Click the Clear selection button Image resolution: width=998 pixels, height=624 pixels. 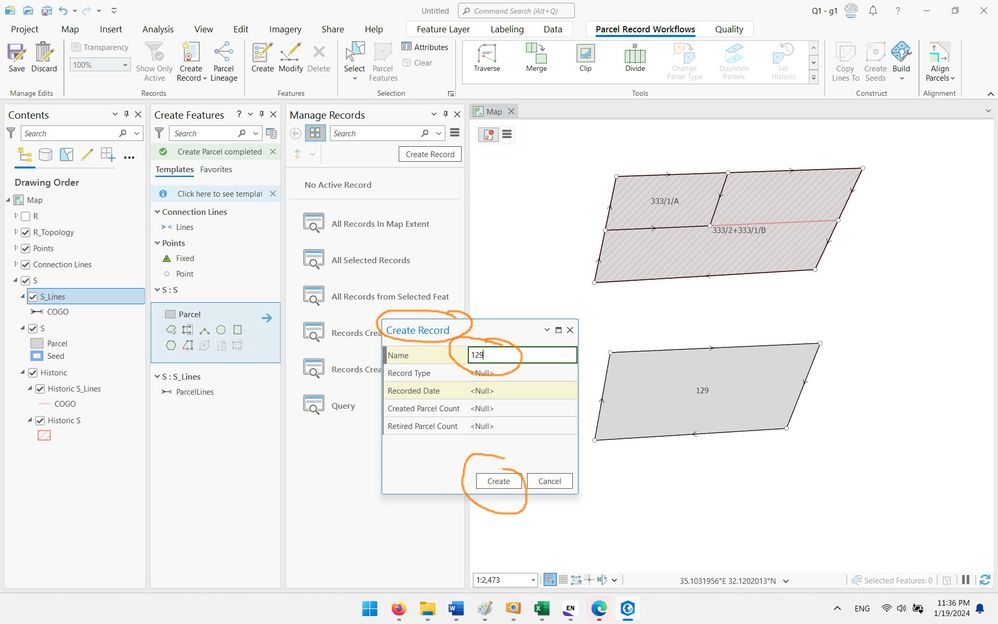[418, 62]
